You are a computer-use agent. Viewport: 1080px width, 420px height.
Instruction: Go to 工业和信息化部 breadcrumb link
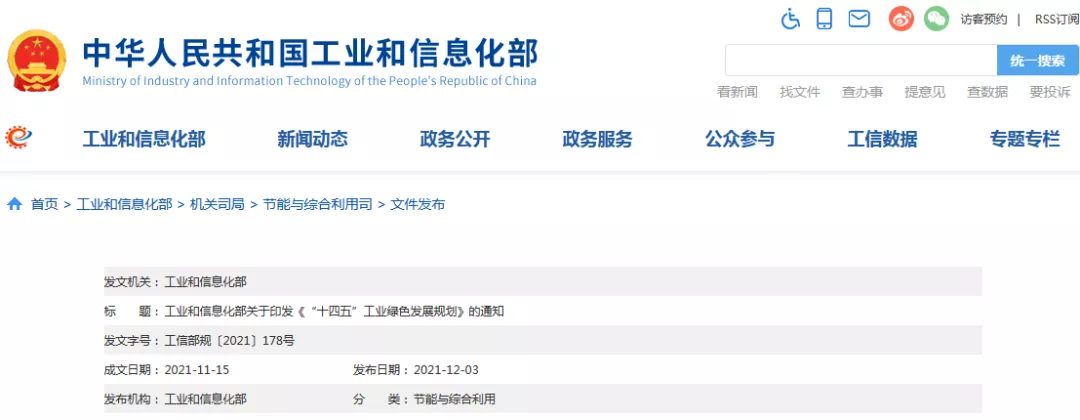coord(124,204)
